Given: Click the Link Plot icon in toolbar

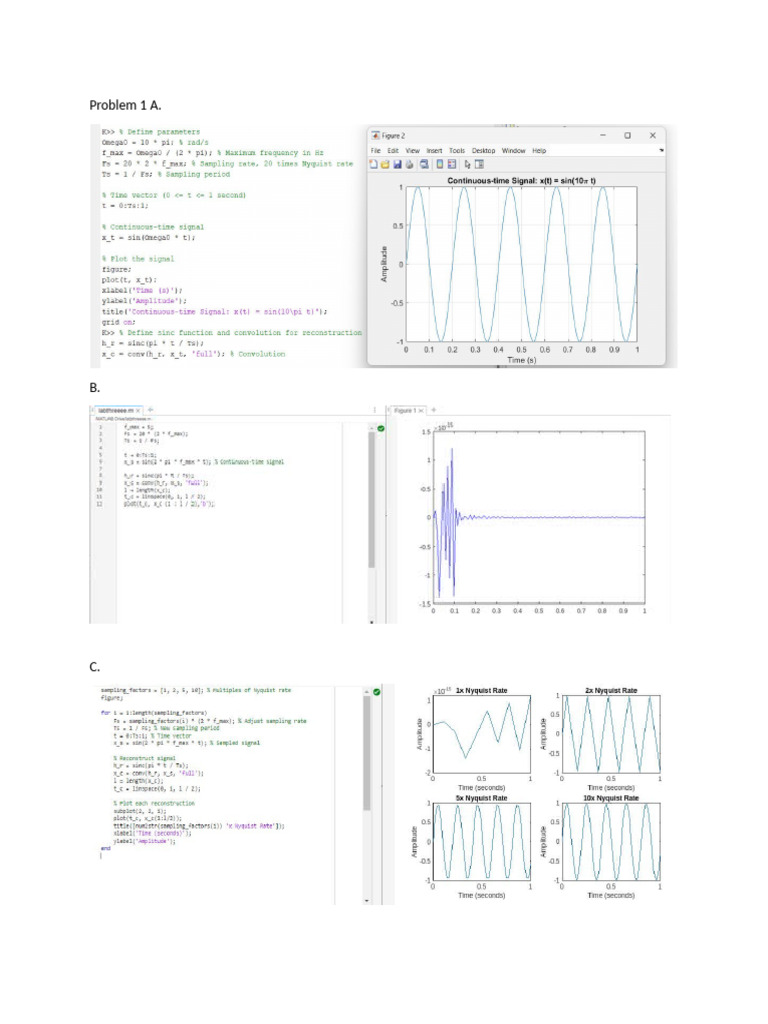Looking at the screenshot, I should click(424, 164).
